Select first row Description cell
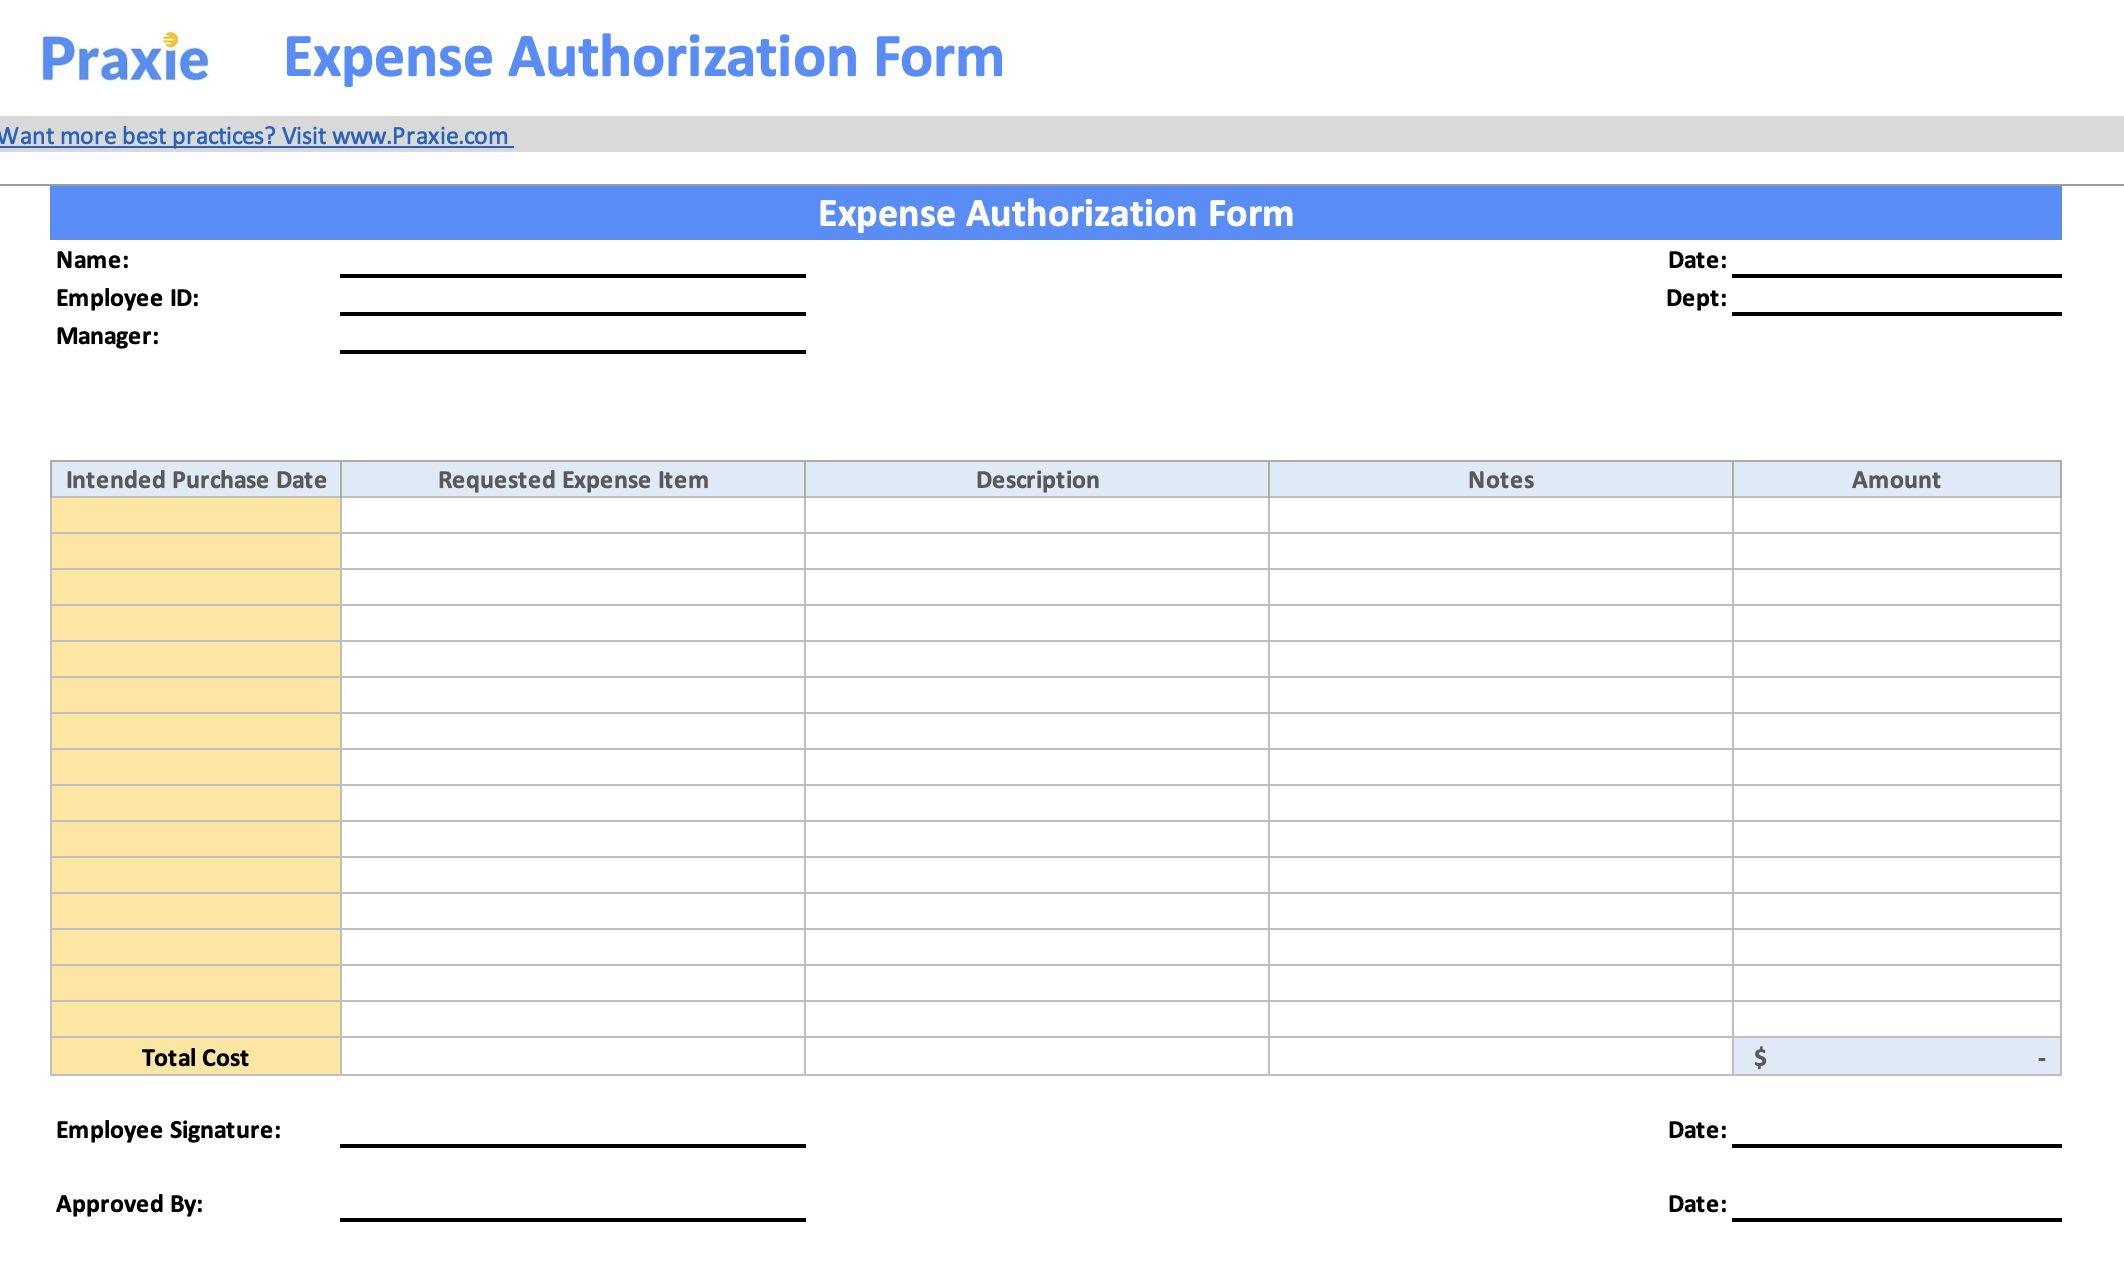 [1037, 515]
